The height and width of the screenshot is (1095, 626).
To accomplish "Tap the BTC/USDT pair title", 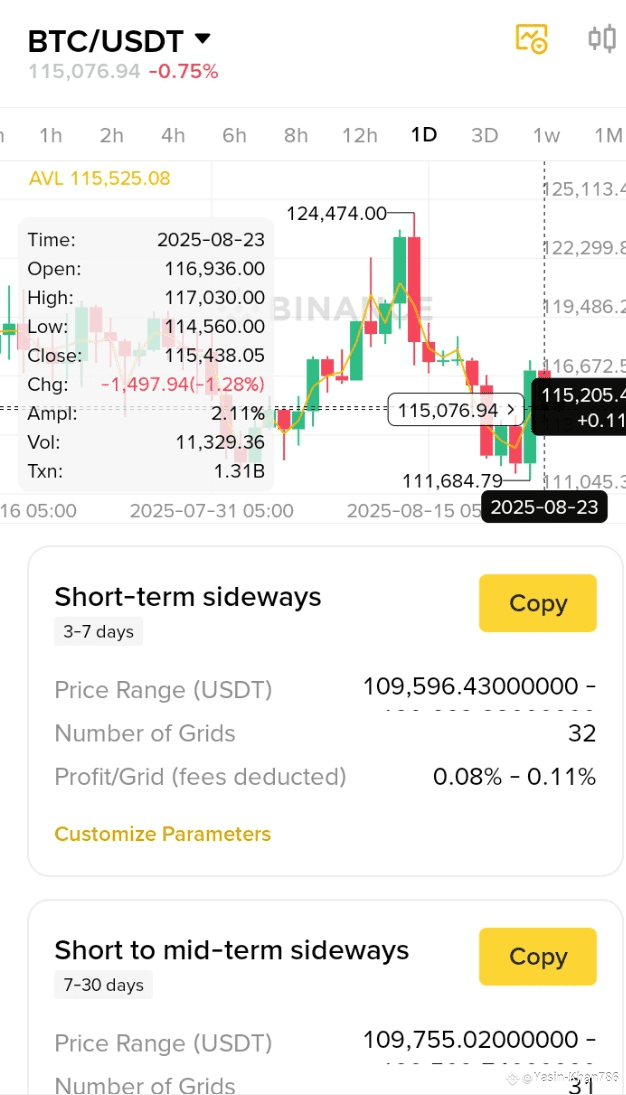I will [105, 41].
